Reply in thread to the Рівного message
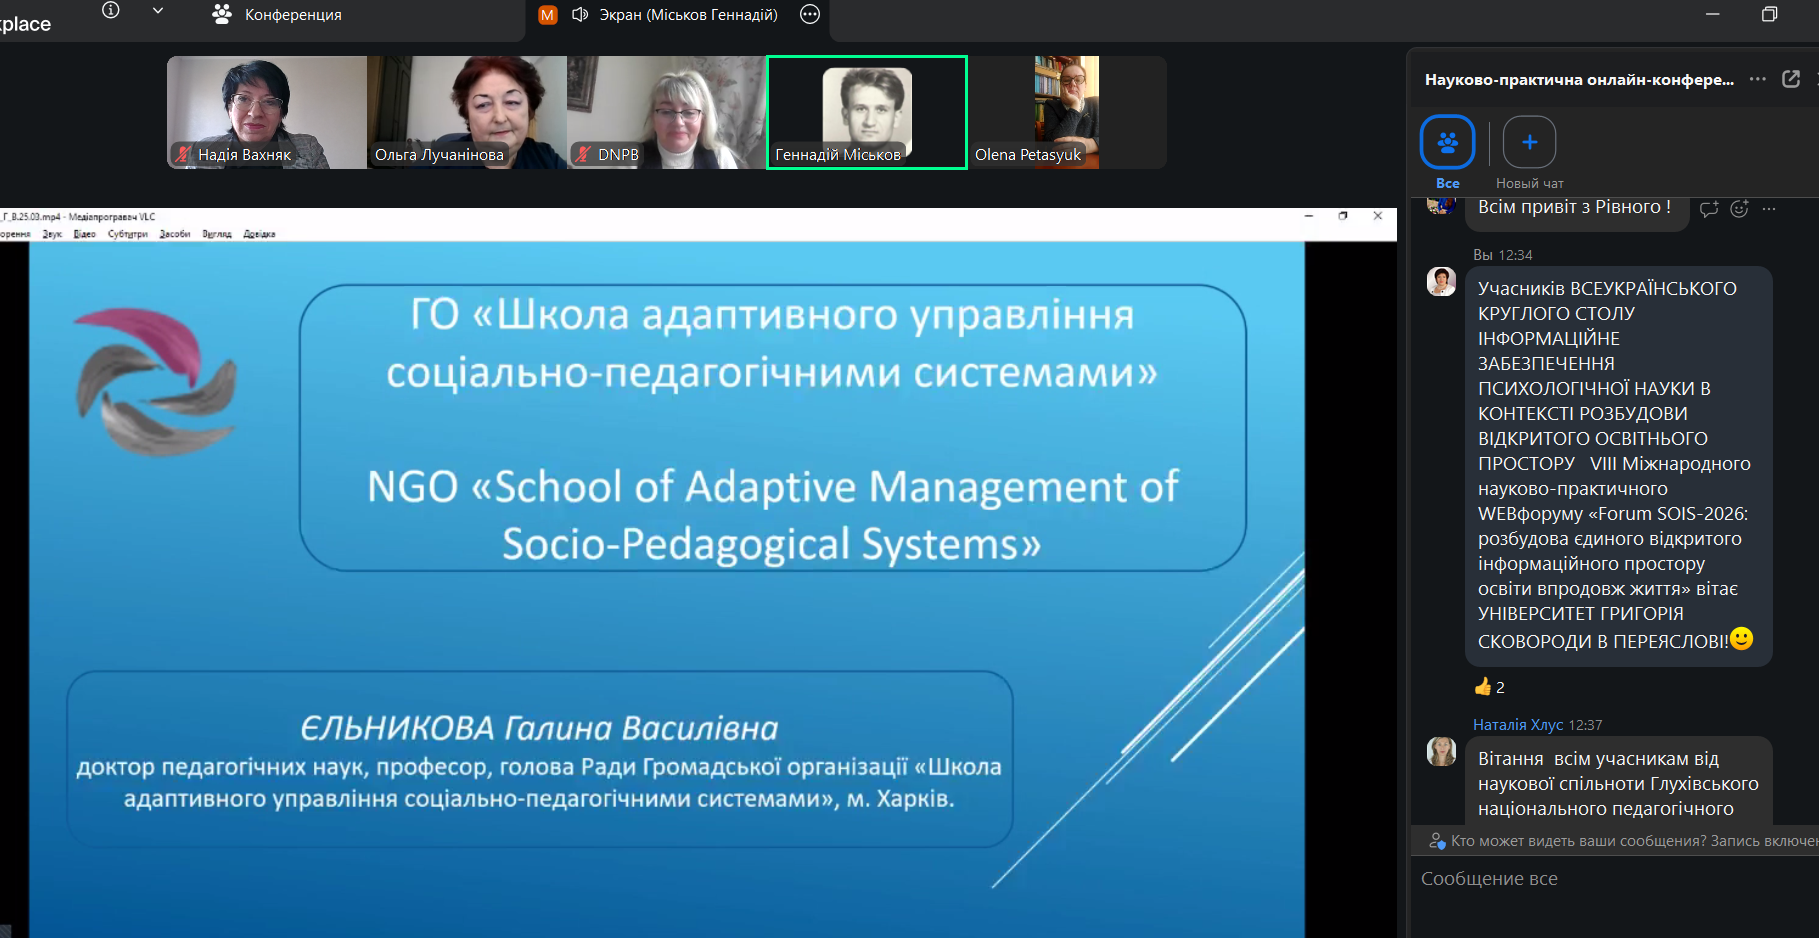Screen dimensions: 1819x938 coord(1709,208)
